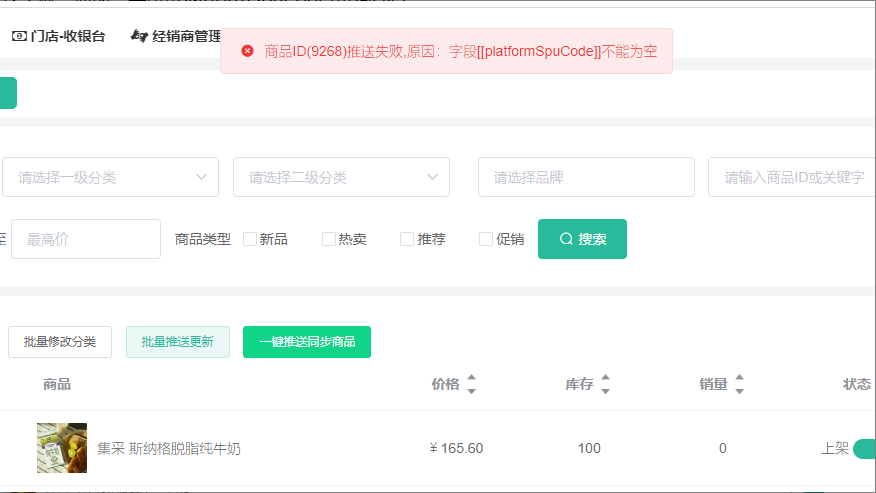Sort 库存 column descending arrow
Viewport: 876px width, 493px height.
click(x=605, y=391)
